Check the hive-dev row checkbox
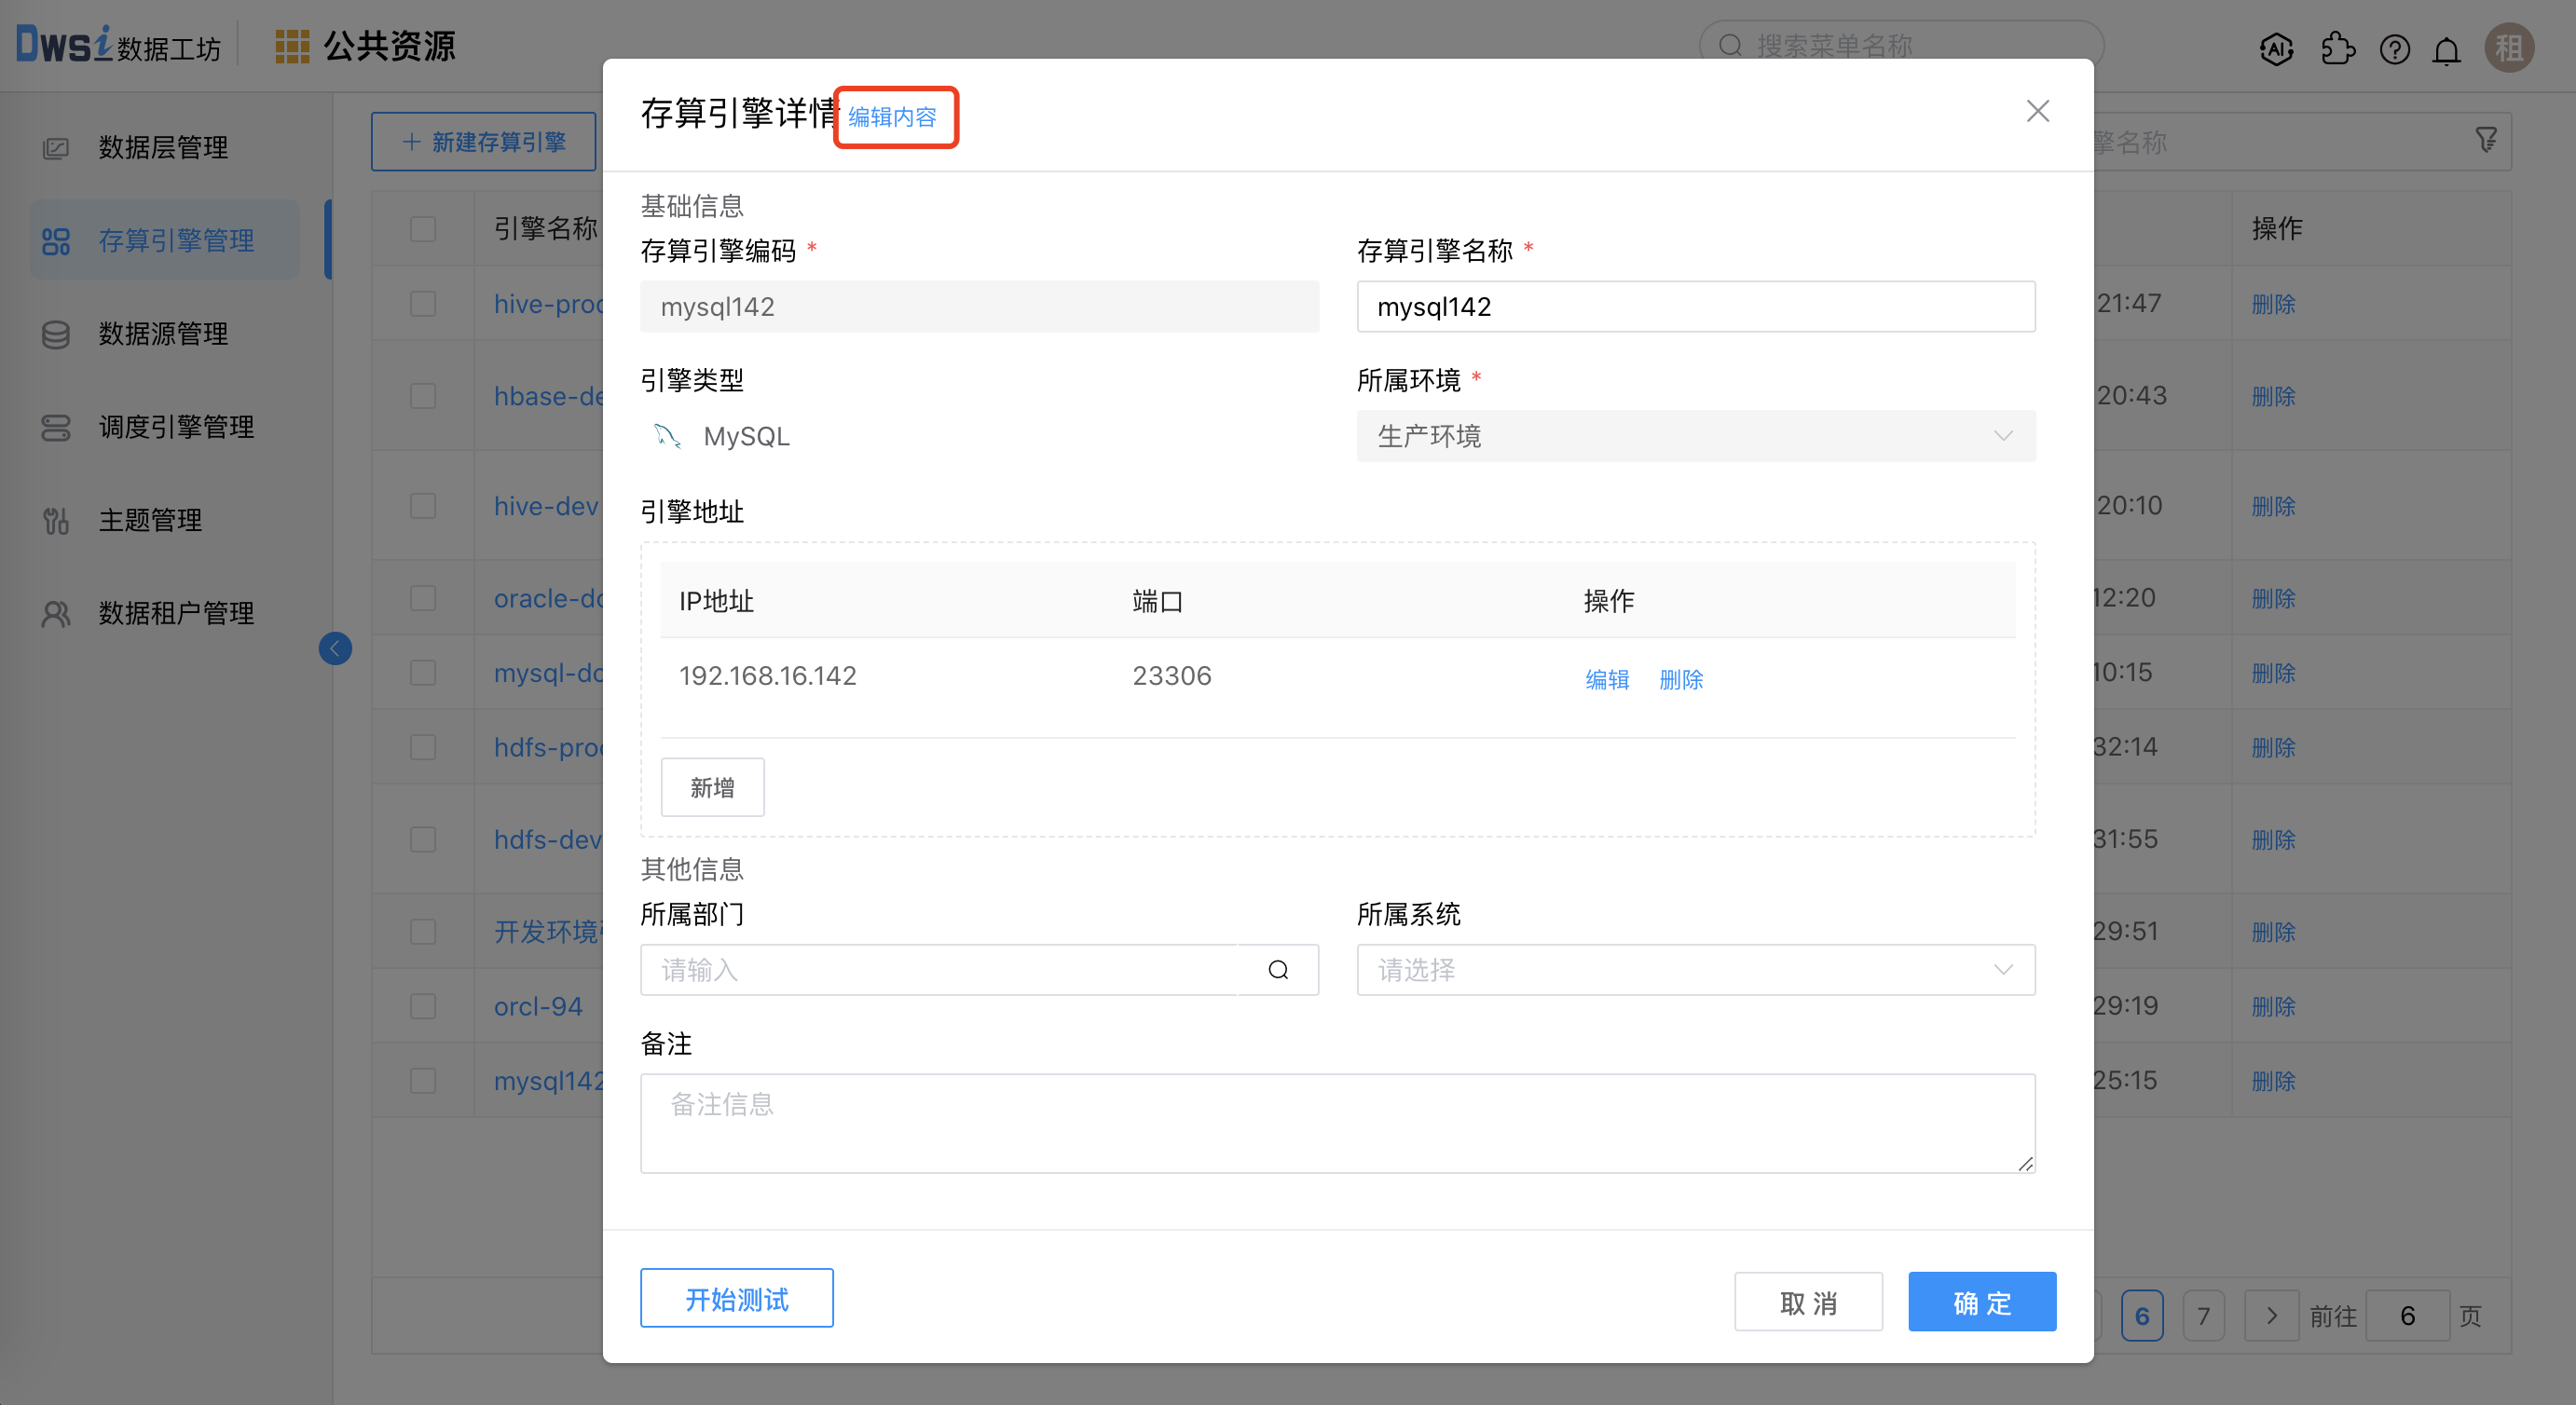2576x1405 pixels. click(423, 506)
